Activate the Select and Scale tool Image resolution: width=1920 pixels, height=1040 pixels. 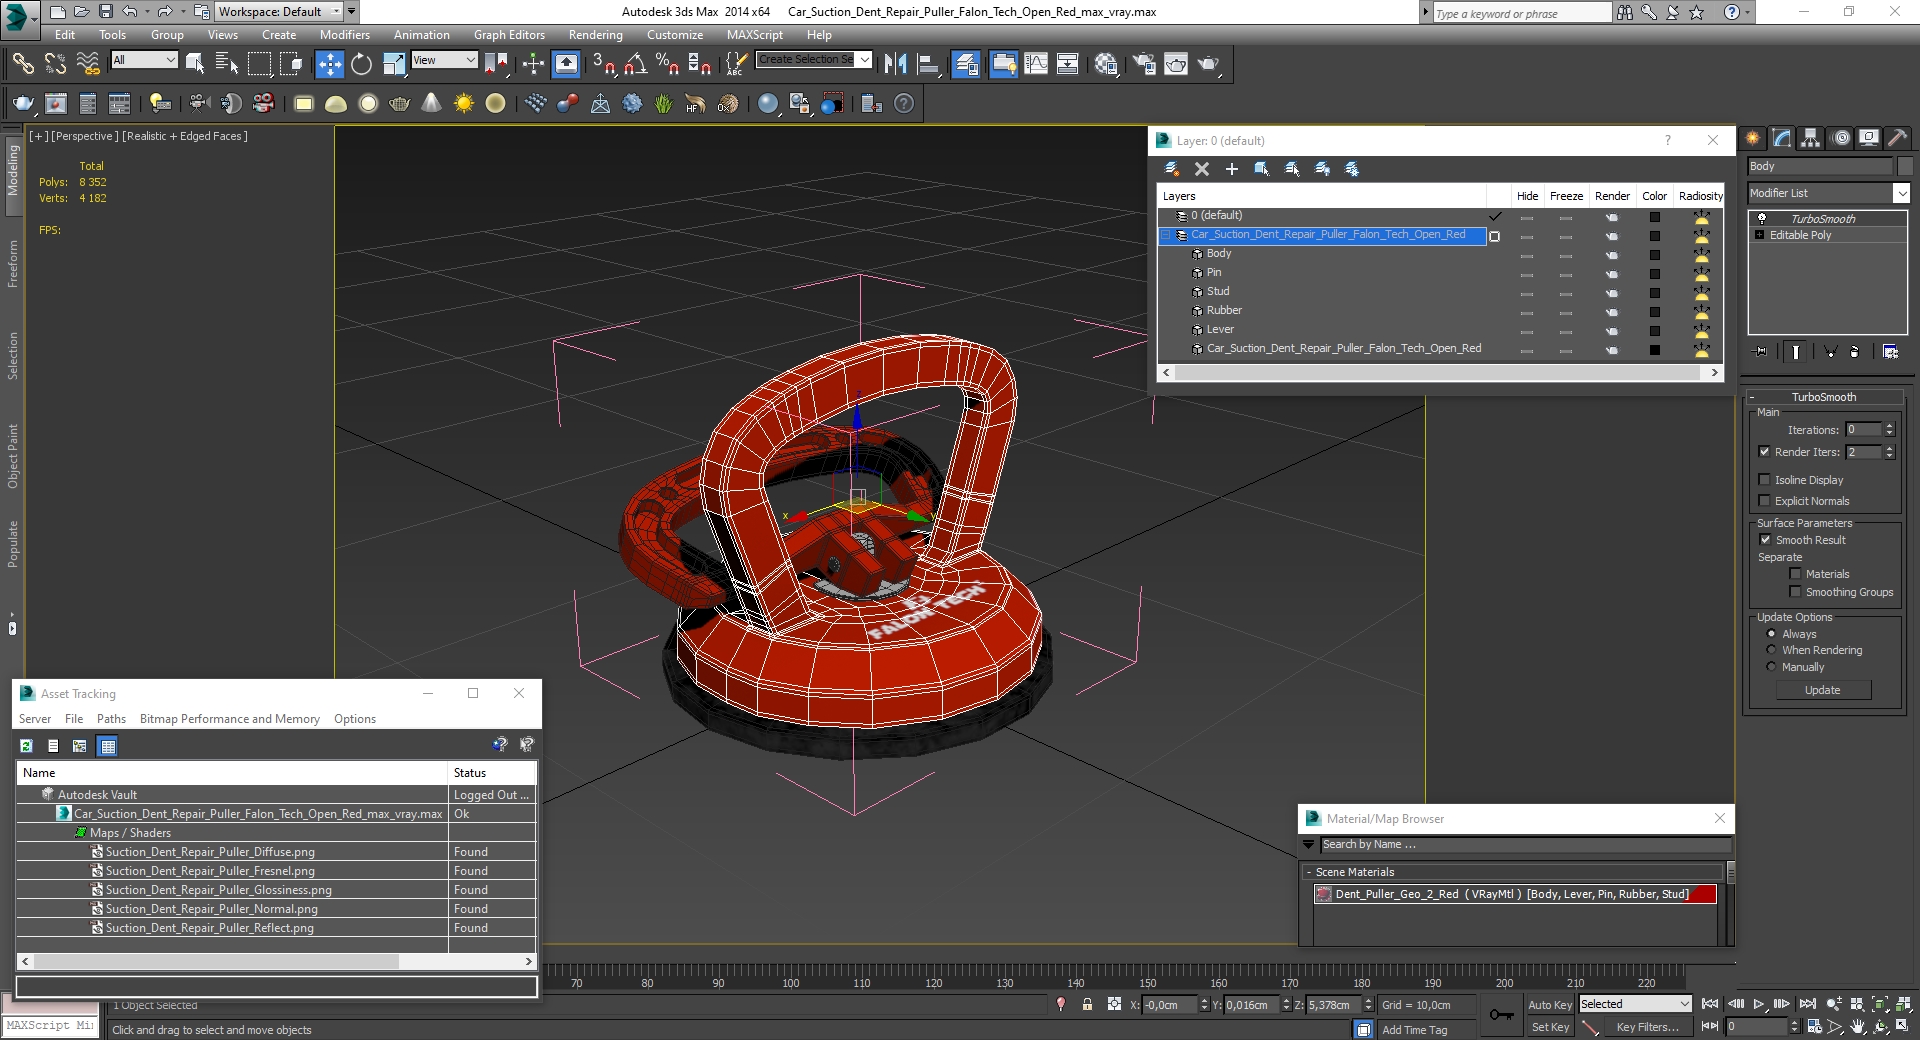(x=394, y=64)
